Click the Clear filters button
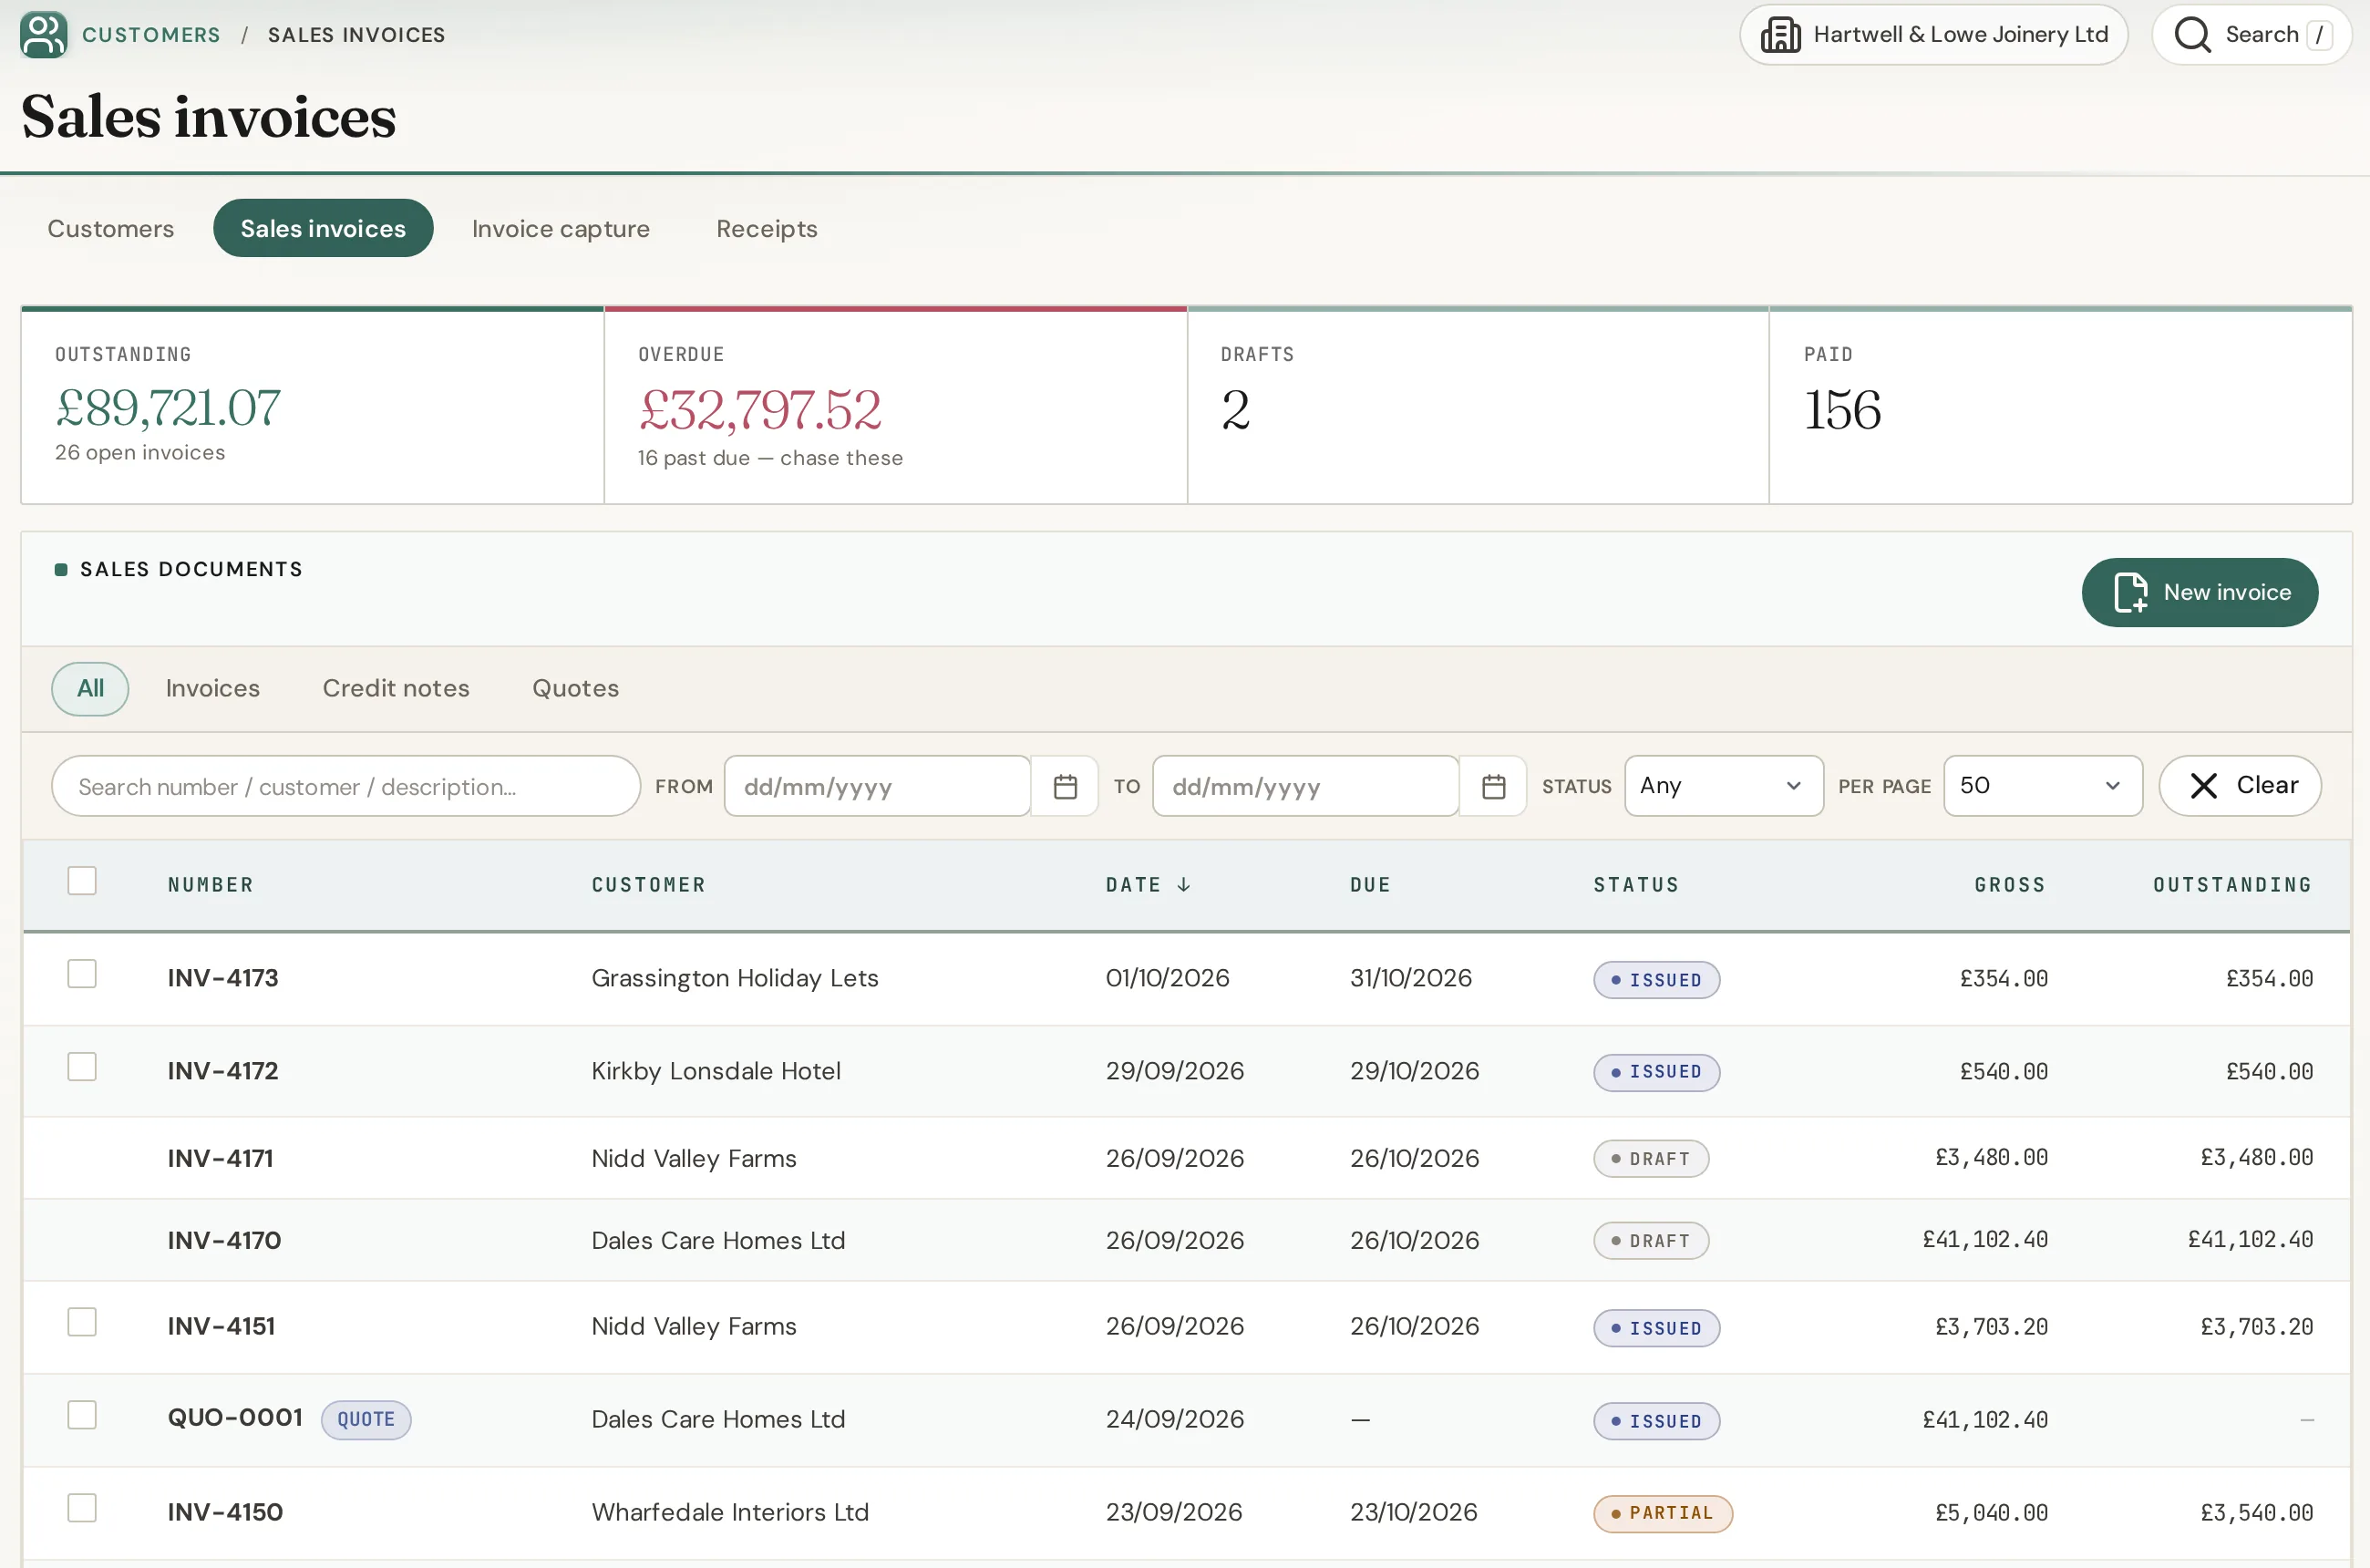This screenshot has height=1568, width=2370. pos(2239,786)
